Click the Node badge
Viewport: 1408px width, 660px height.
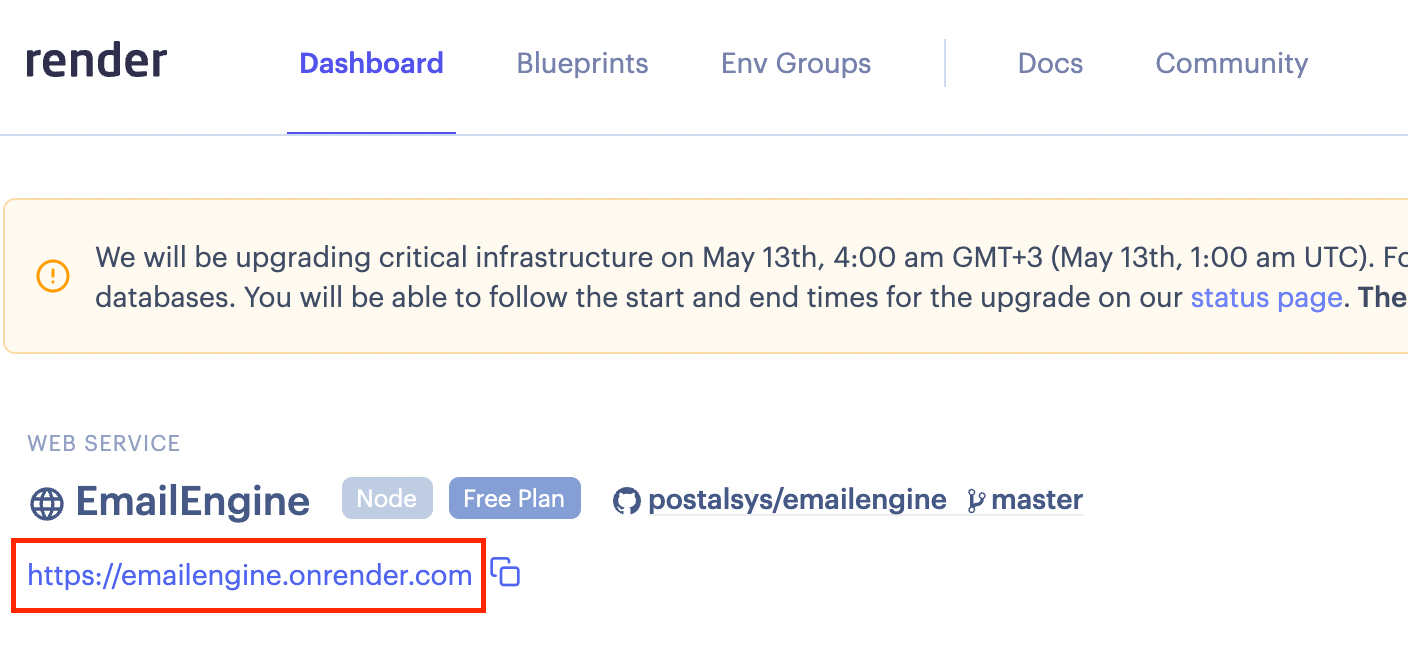[387, 498]
